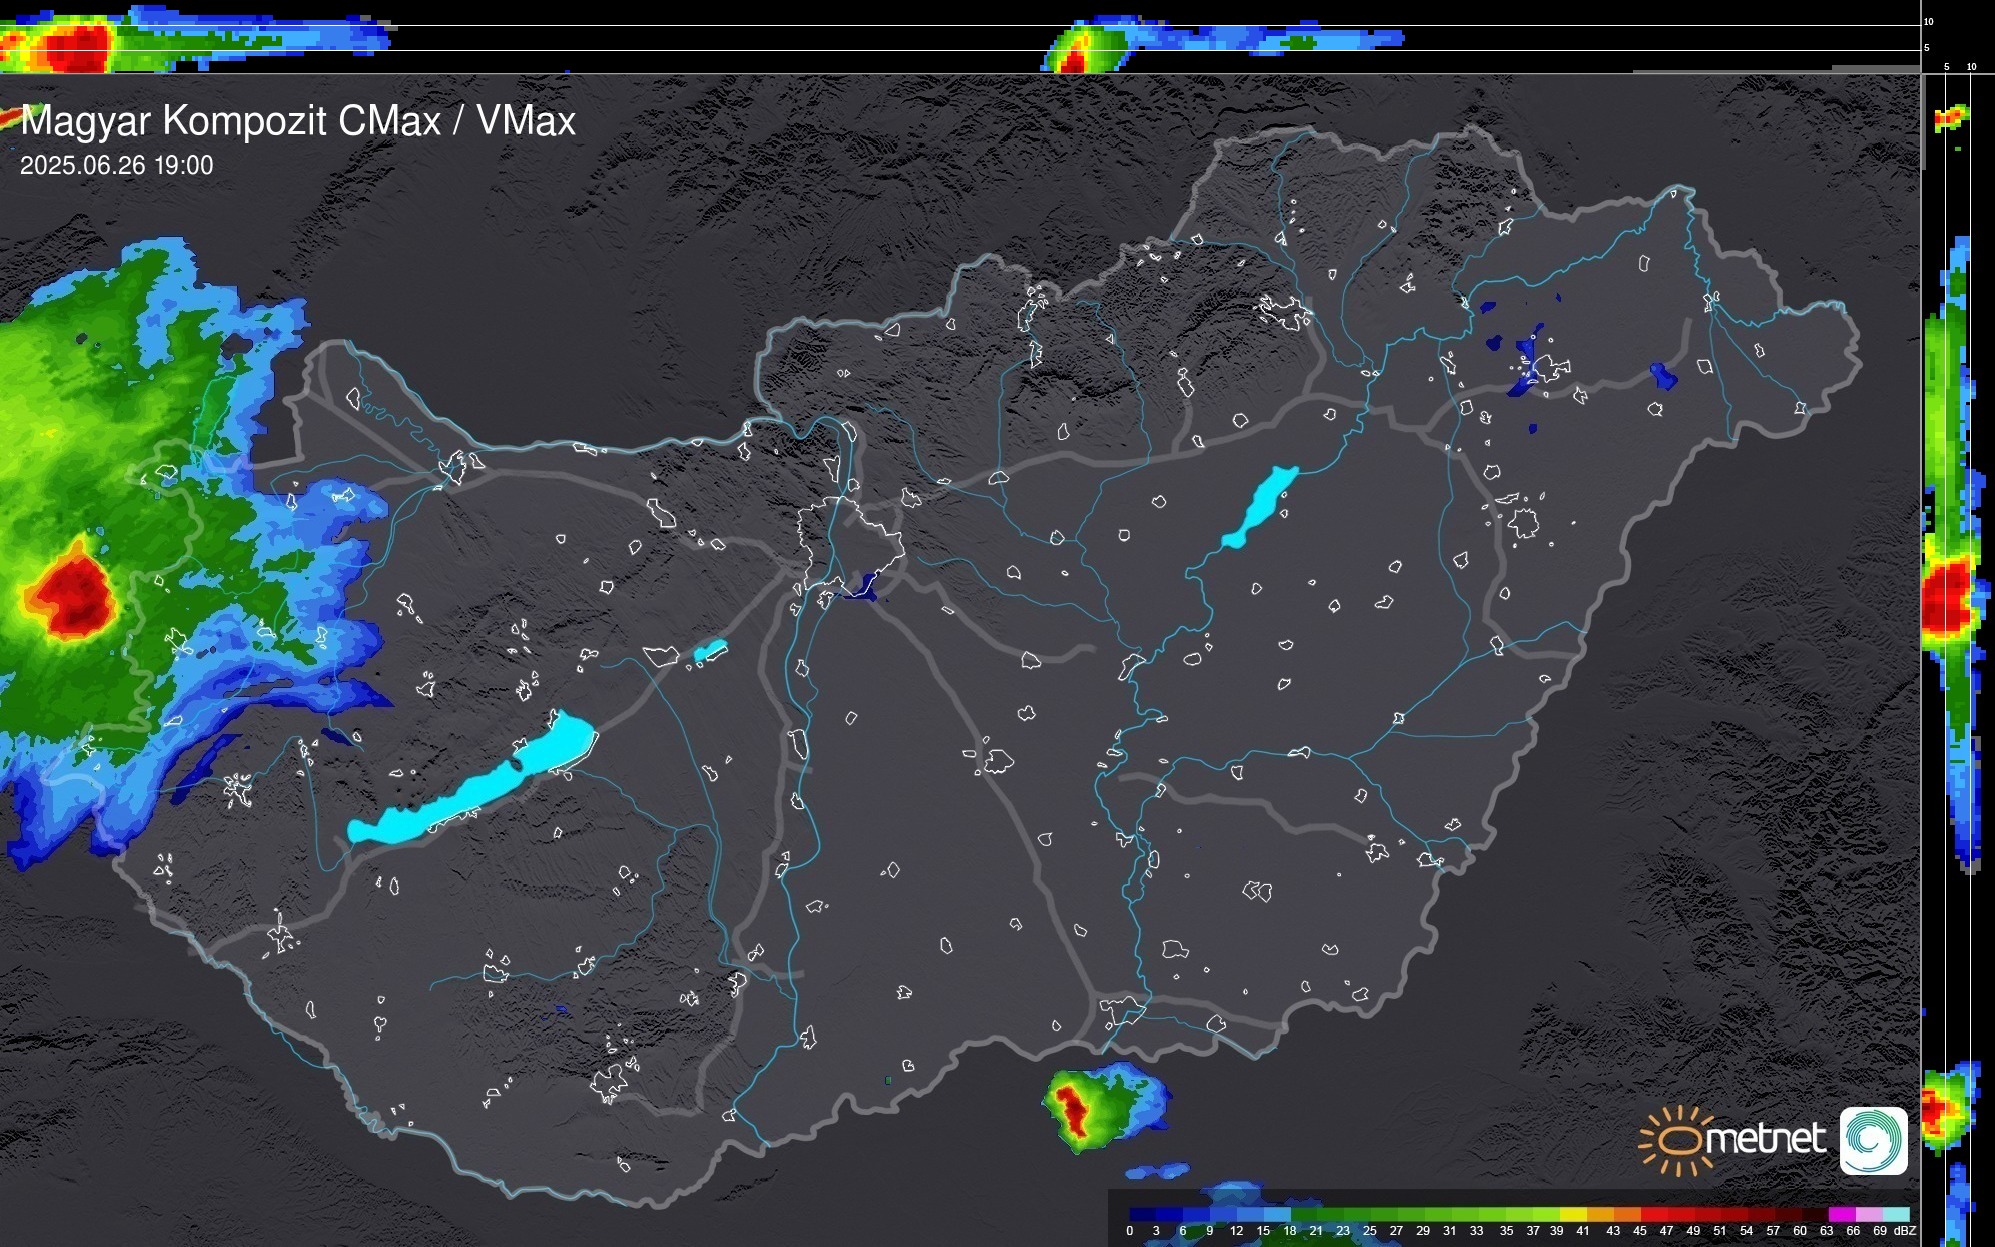
Task: Click the metnet wordmark text
Action: click(x=1765, y=1139)
